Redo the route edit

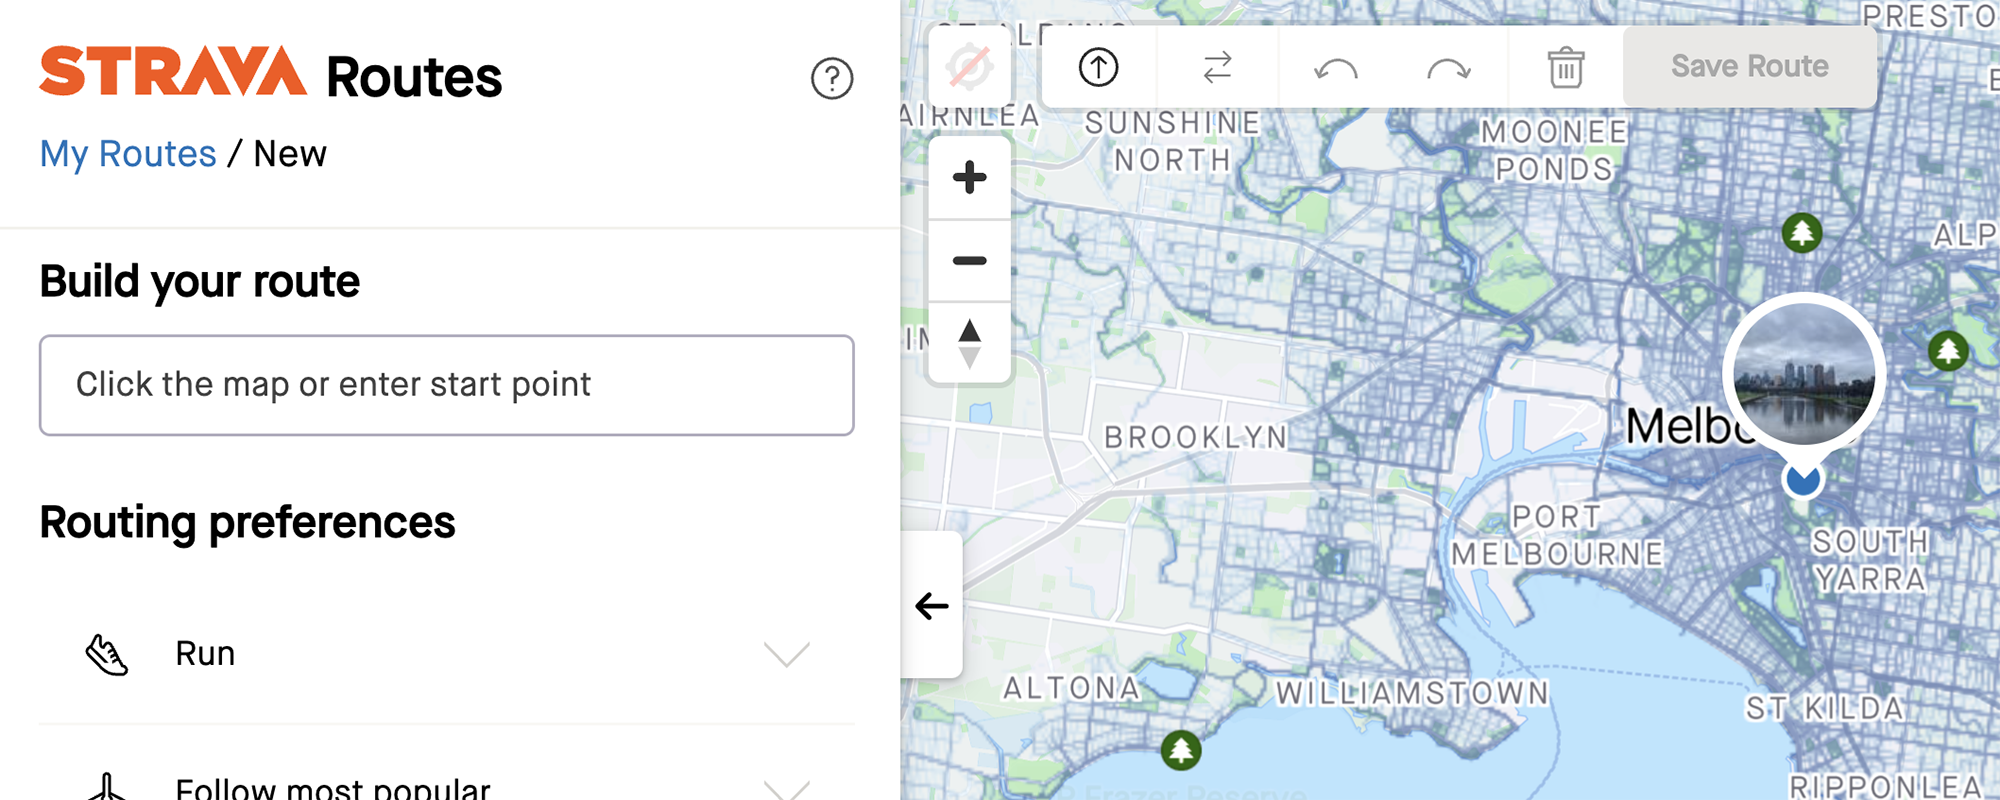(1448, 68)
